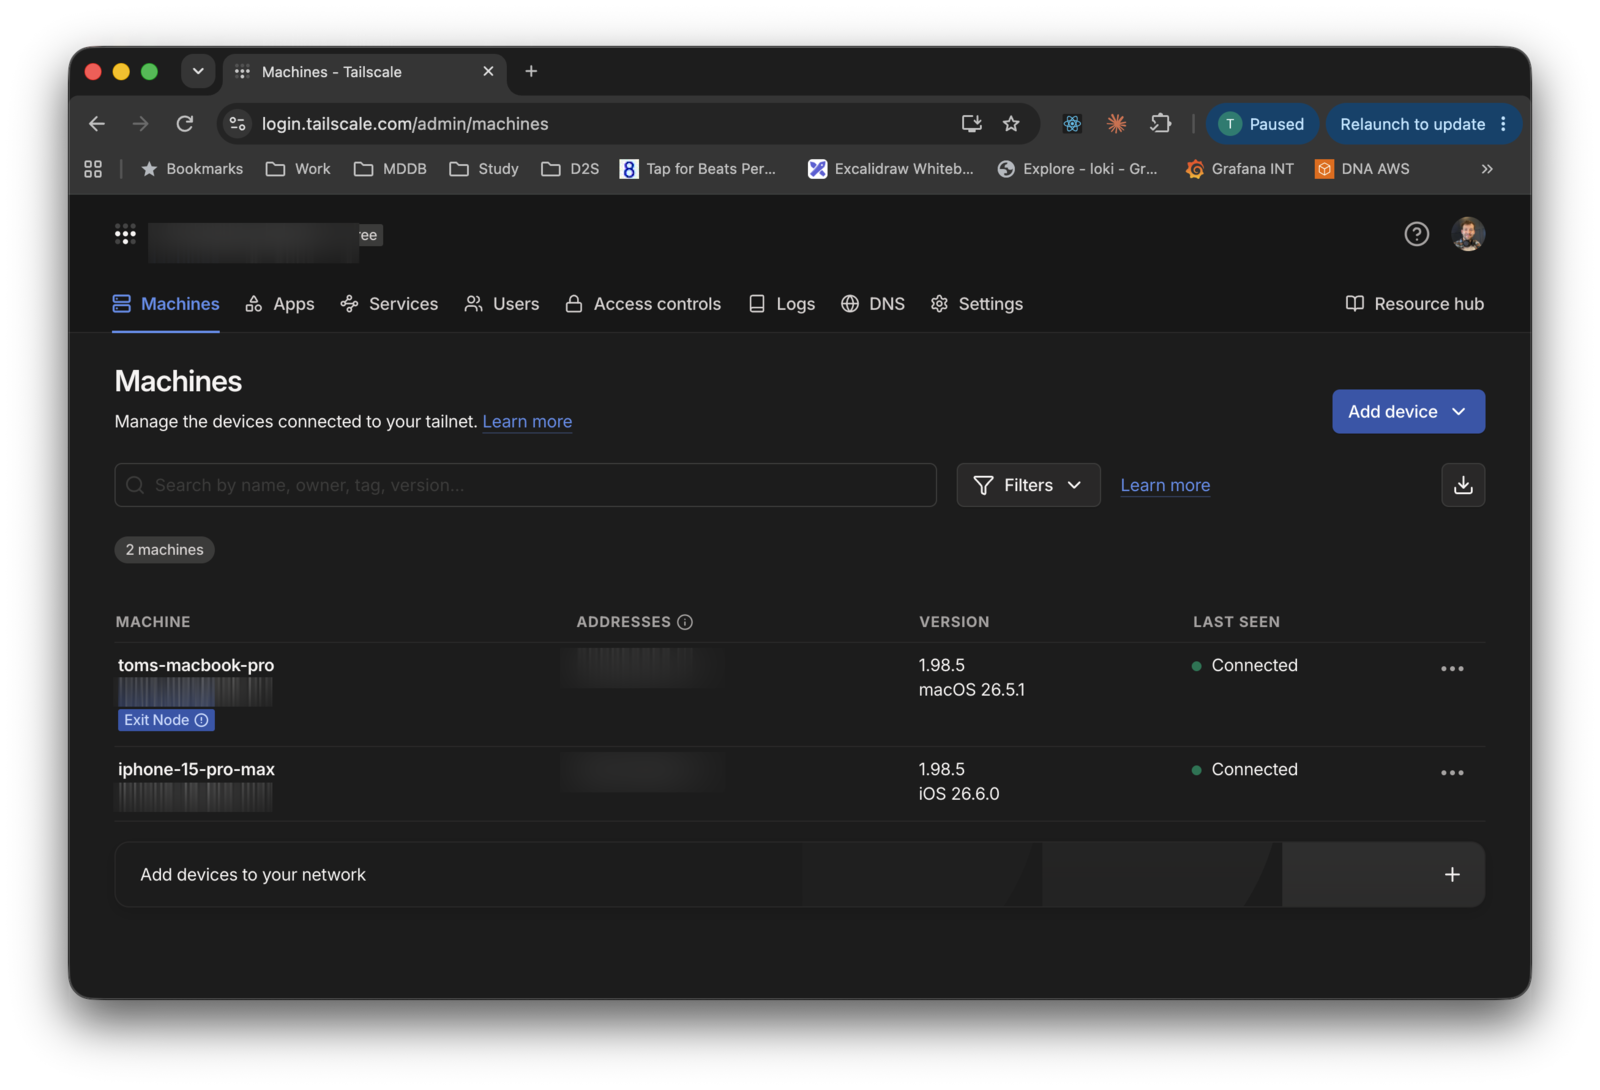Open the MDDB bookmarks folder

[390, 169]
